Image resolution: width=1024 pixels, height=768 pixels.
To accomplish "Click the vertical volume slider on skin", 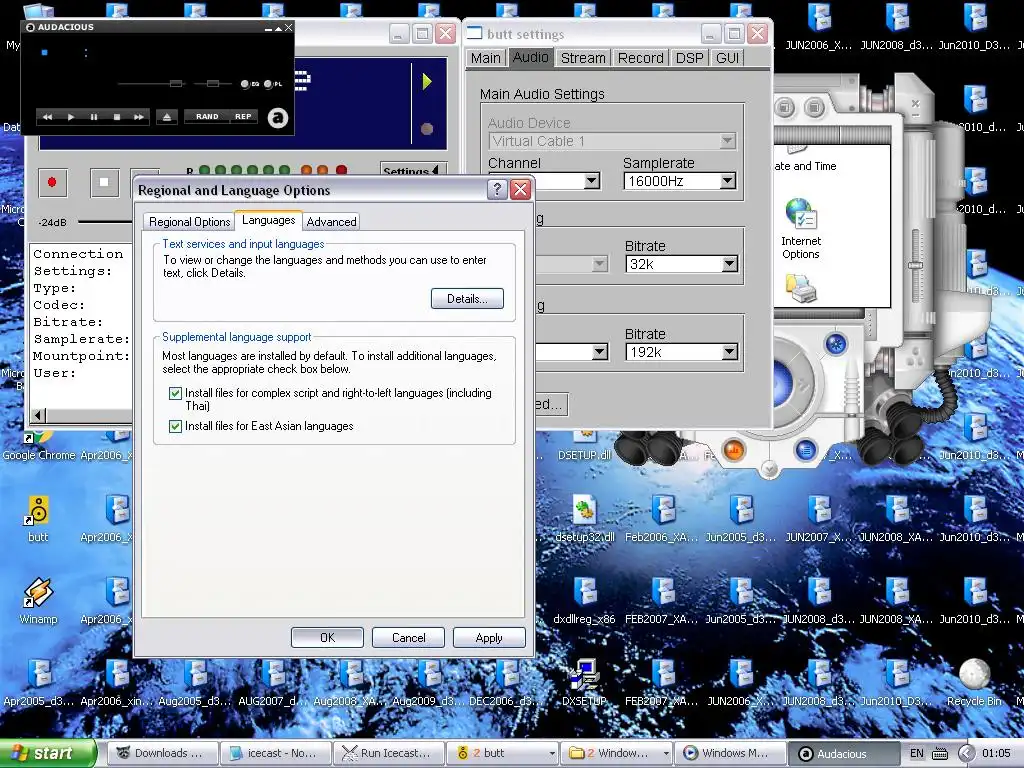I will [x=916, y=266].
